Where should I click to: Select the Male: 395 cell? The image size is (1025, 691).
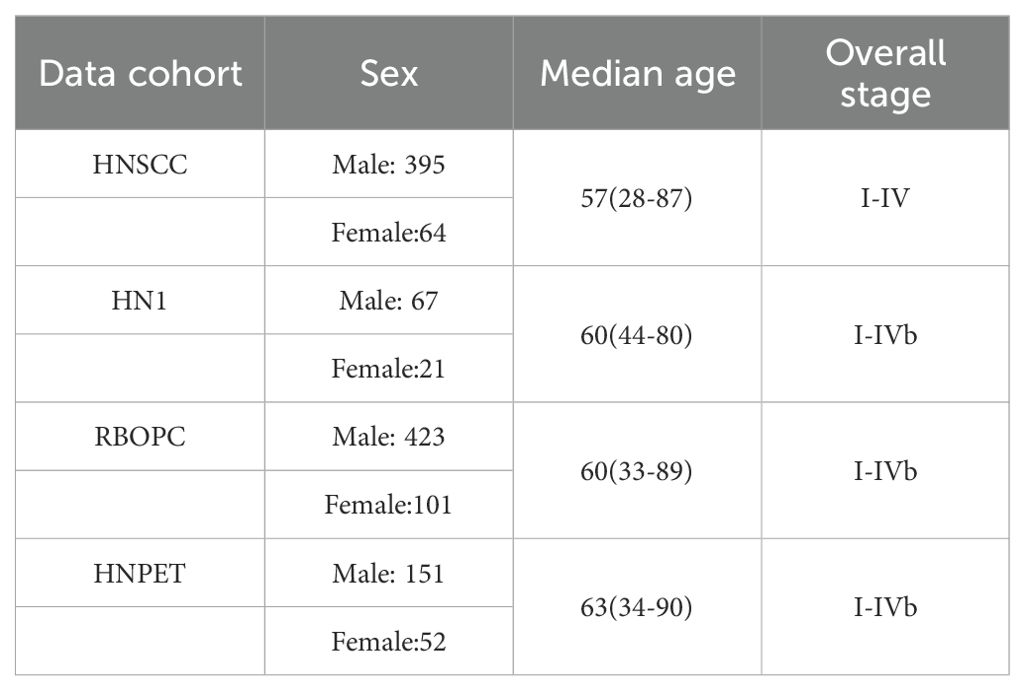pyautogui.click(x=388, y=165)
